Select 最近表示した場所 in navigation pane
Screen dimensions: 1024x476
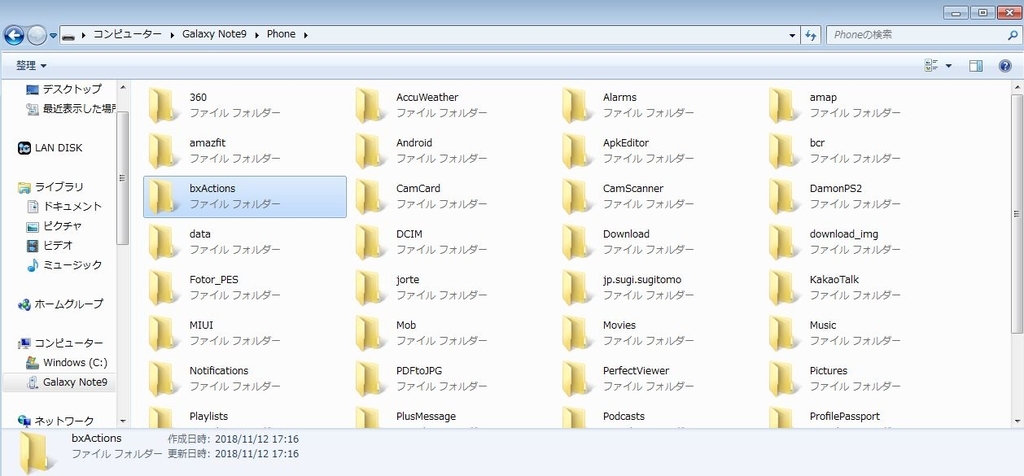pos(71,109)
